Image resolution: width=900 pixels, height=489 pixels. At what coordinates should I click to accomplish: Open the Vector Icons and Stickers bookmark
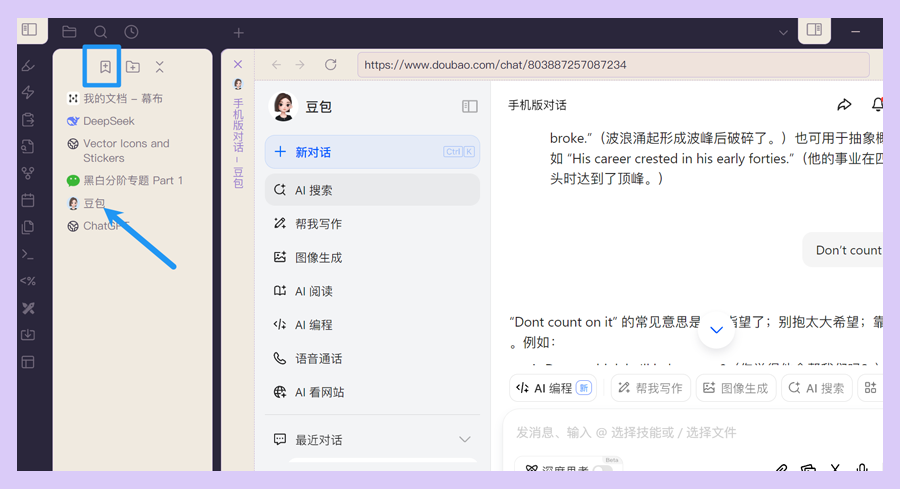click(119, 151)
